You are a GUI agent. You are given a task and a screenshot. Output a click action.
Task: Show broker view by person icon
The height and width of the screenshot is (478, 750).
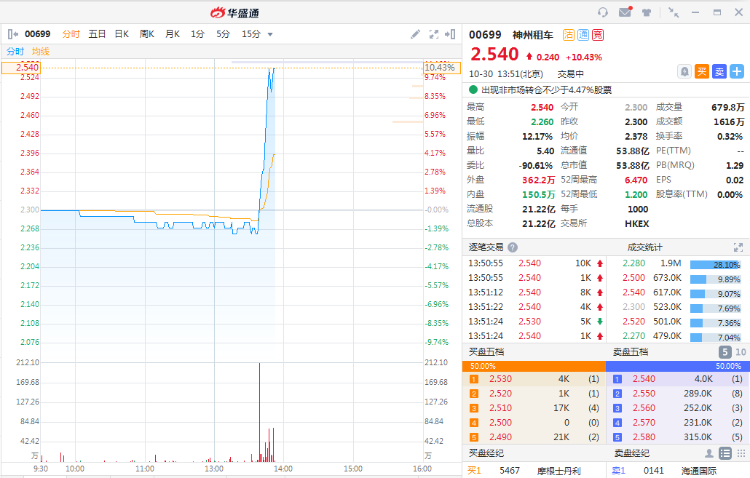[709, 453]
